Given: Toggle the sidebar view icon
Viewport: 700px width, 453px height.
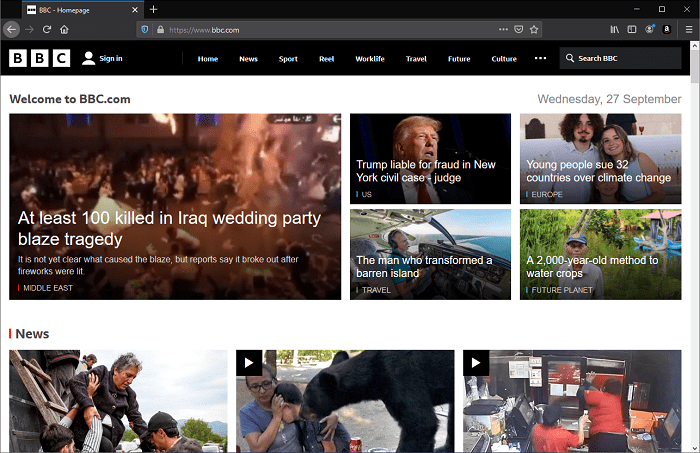Looking at the screenshot, I should [632, 30].
